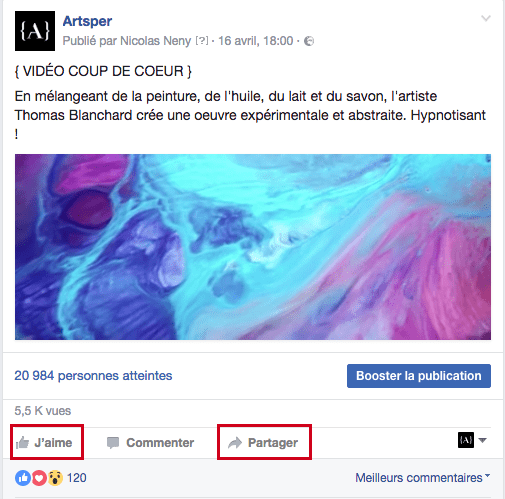Screen dimensions: 505x499
Task: Click the Booster la publication button
Action: [419, 376]
